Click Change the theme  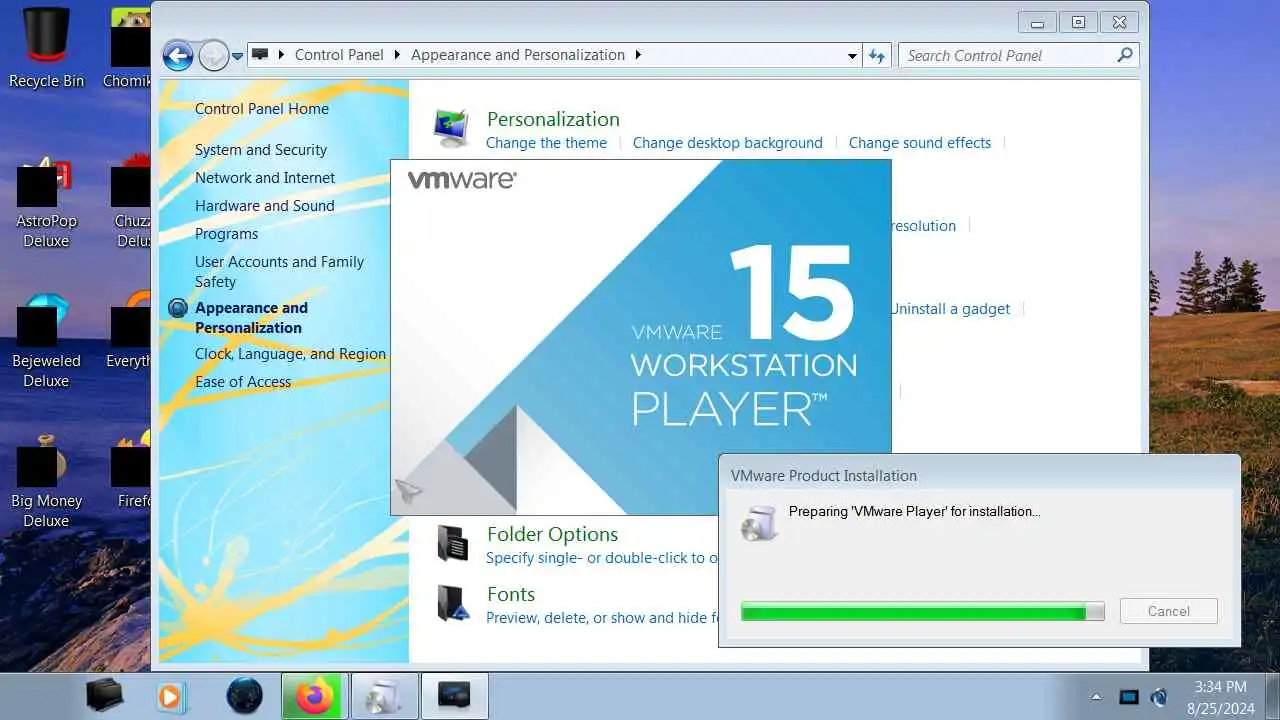click(546, 143)
